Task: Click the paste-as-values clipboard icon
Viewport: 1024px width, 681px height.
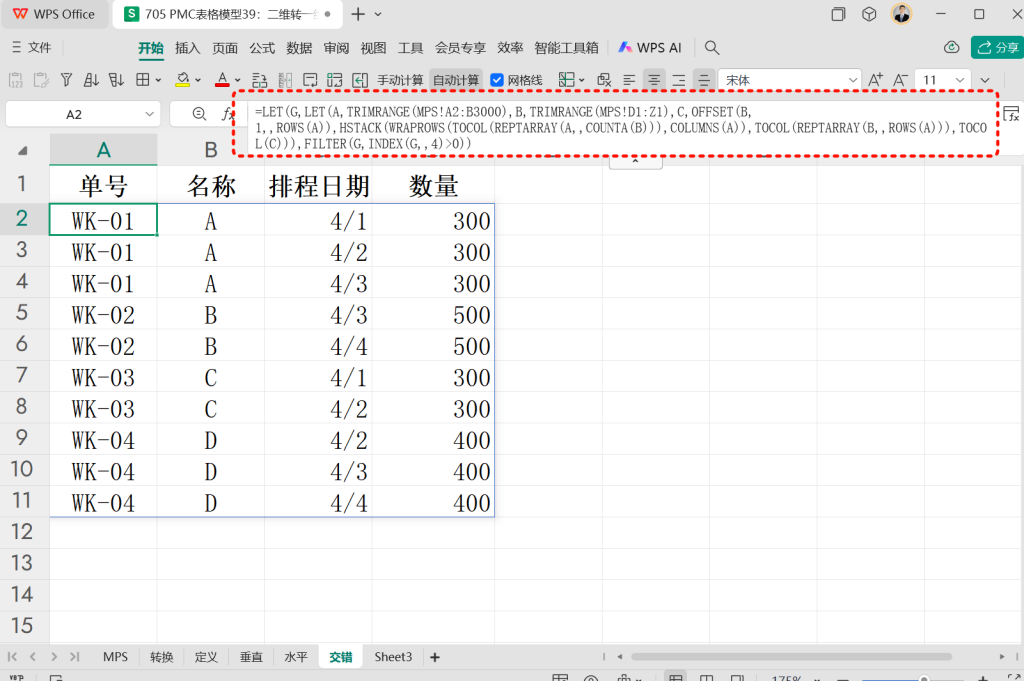Action: [x=16, y=80]
